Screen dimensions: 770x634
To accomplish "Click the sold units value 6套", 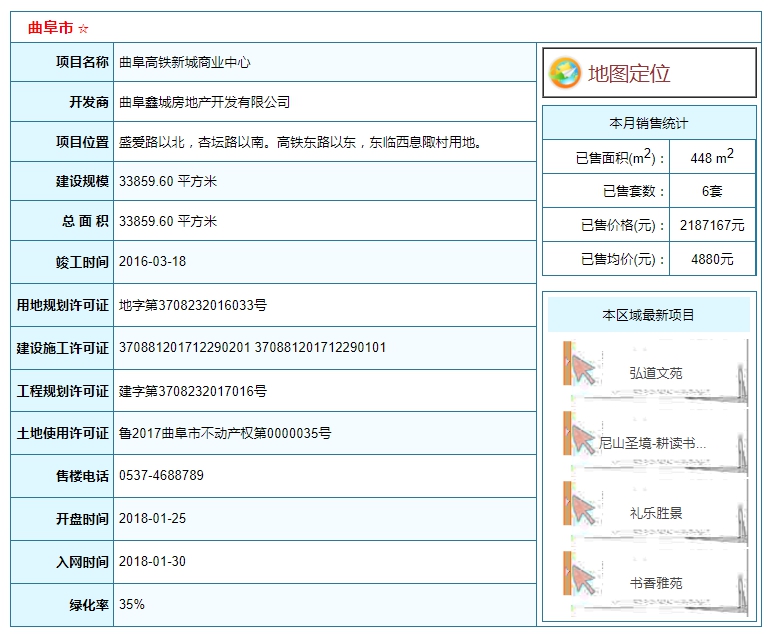I will click(712, 191).
